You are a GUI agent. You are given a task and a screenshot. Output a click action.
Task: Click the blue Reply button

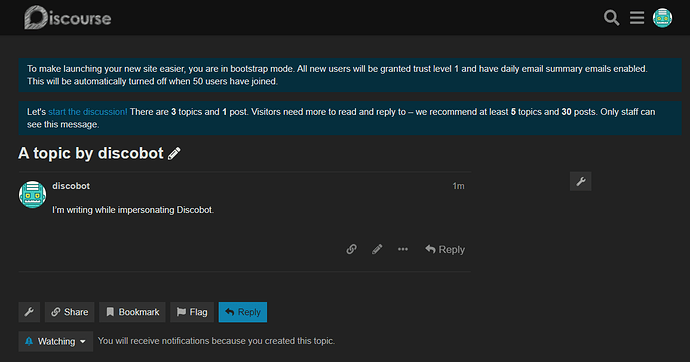click(x=243, y=312)
